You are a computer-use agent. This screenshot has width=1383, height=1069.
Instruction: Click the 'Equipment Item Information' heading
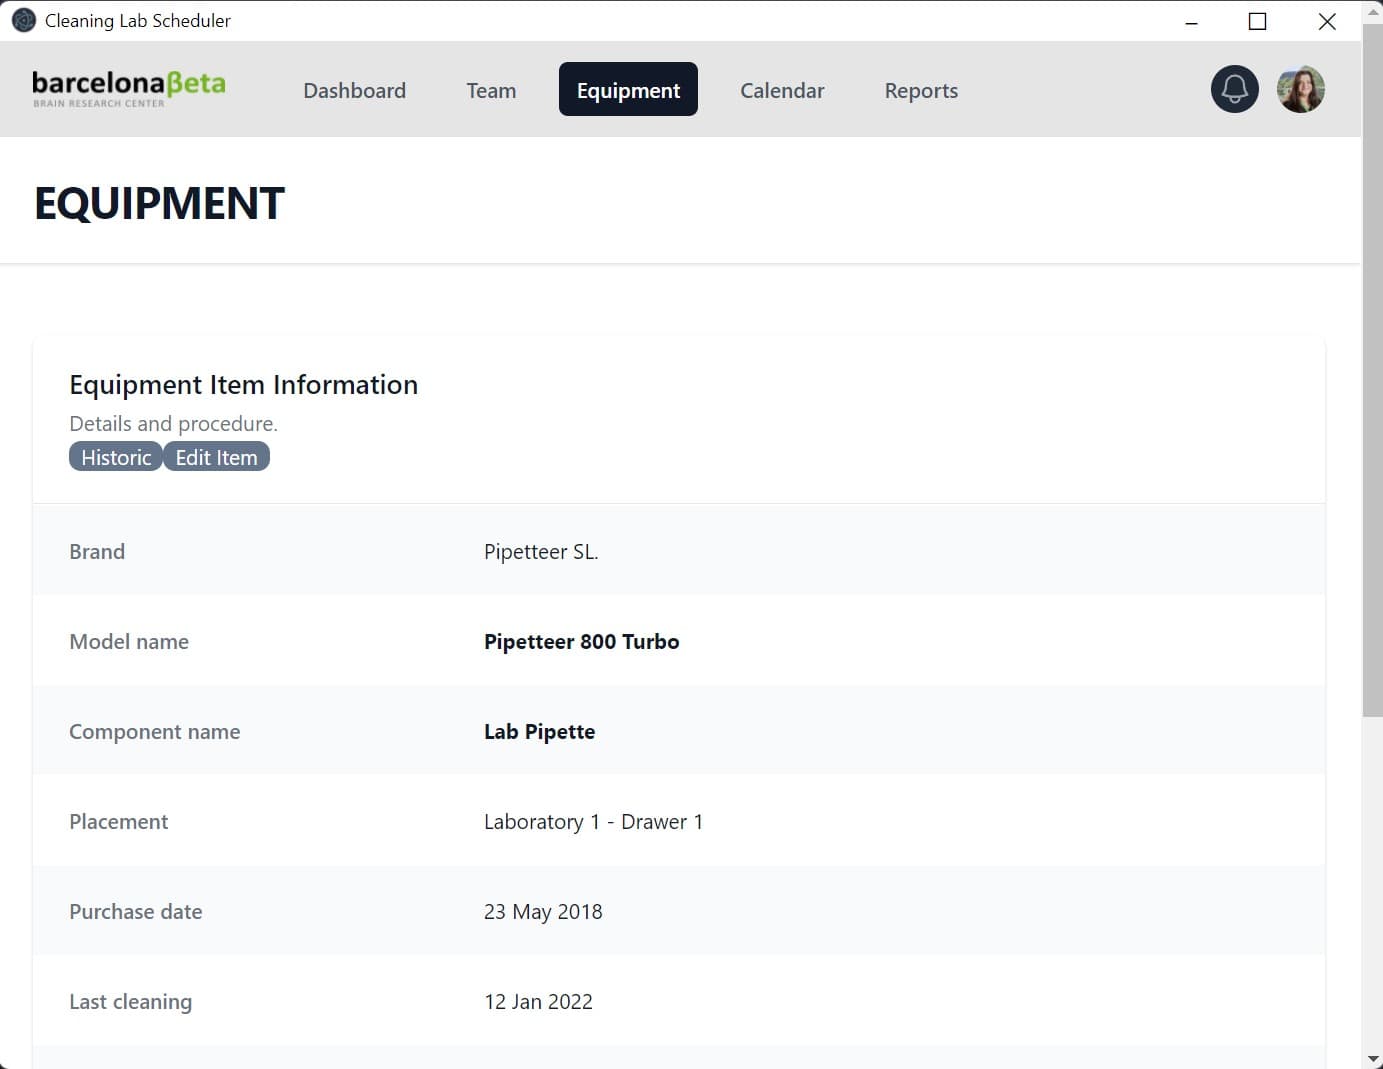(244, 385)
